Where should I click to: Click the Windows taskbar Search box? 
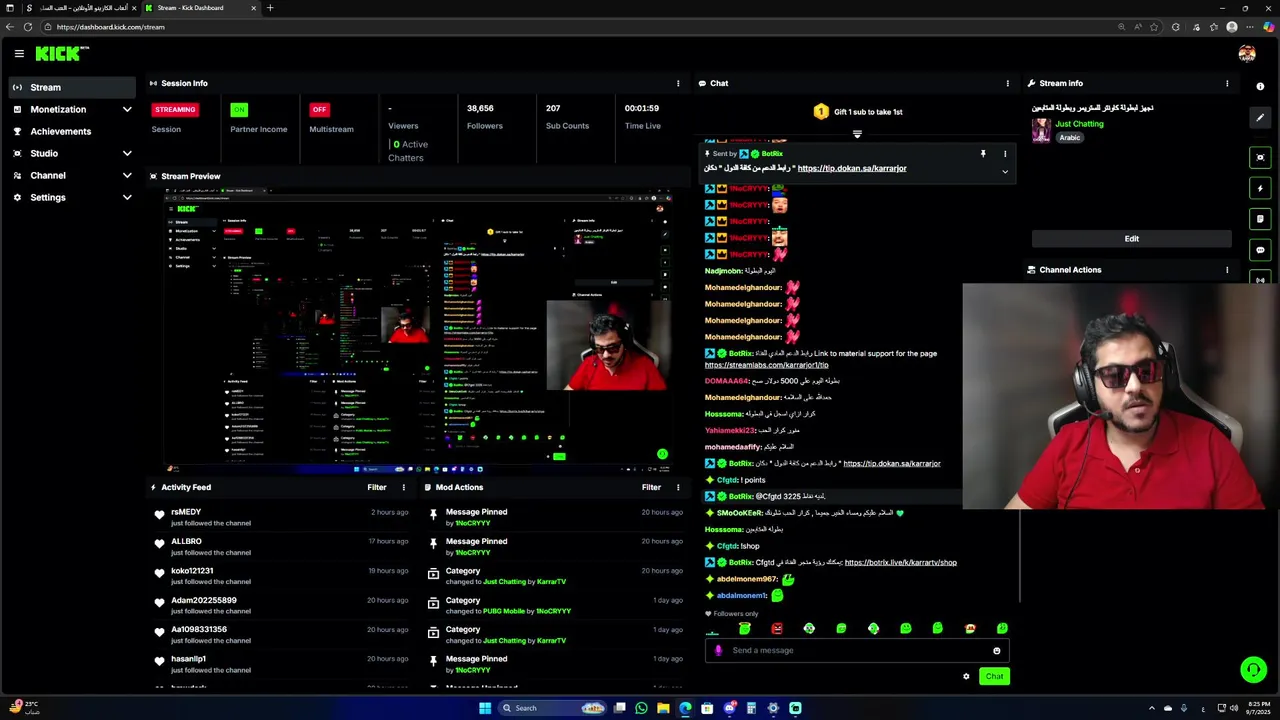pos(550,708)
